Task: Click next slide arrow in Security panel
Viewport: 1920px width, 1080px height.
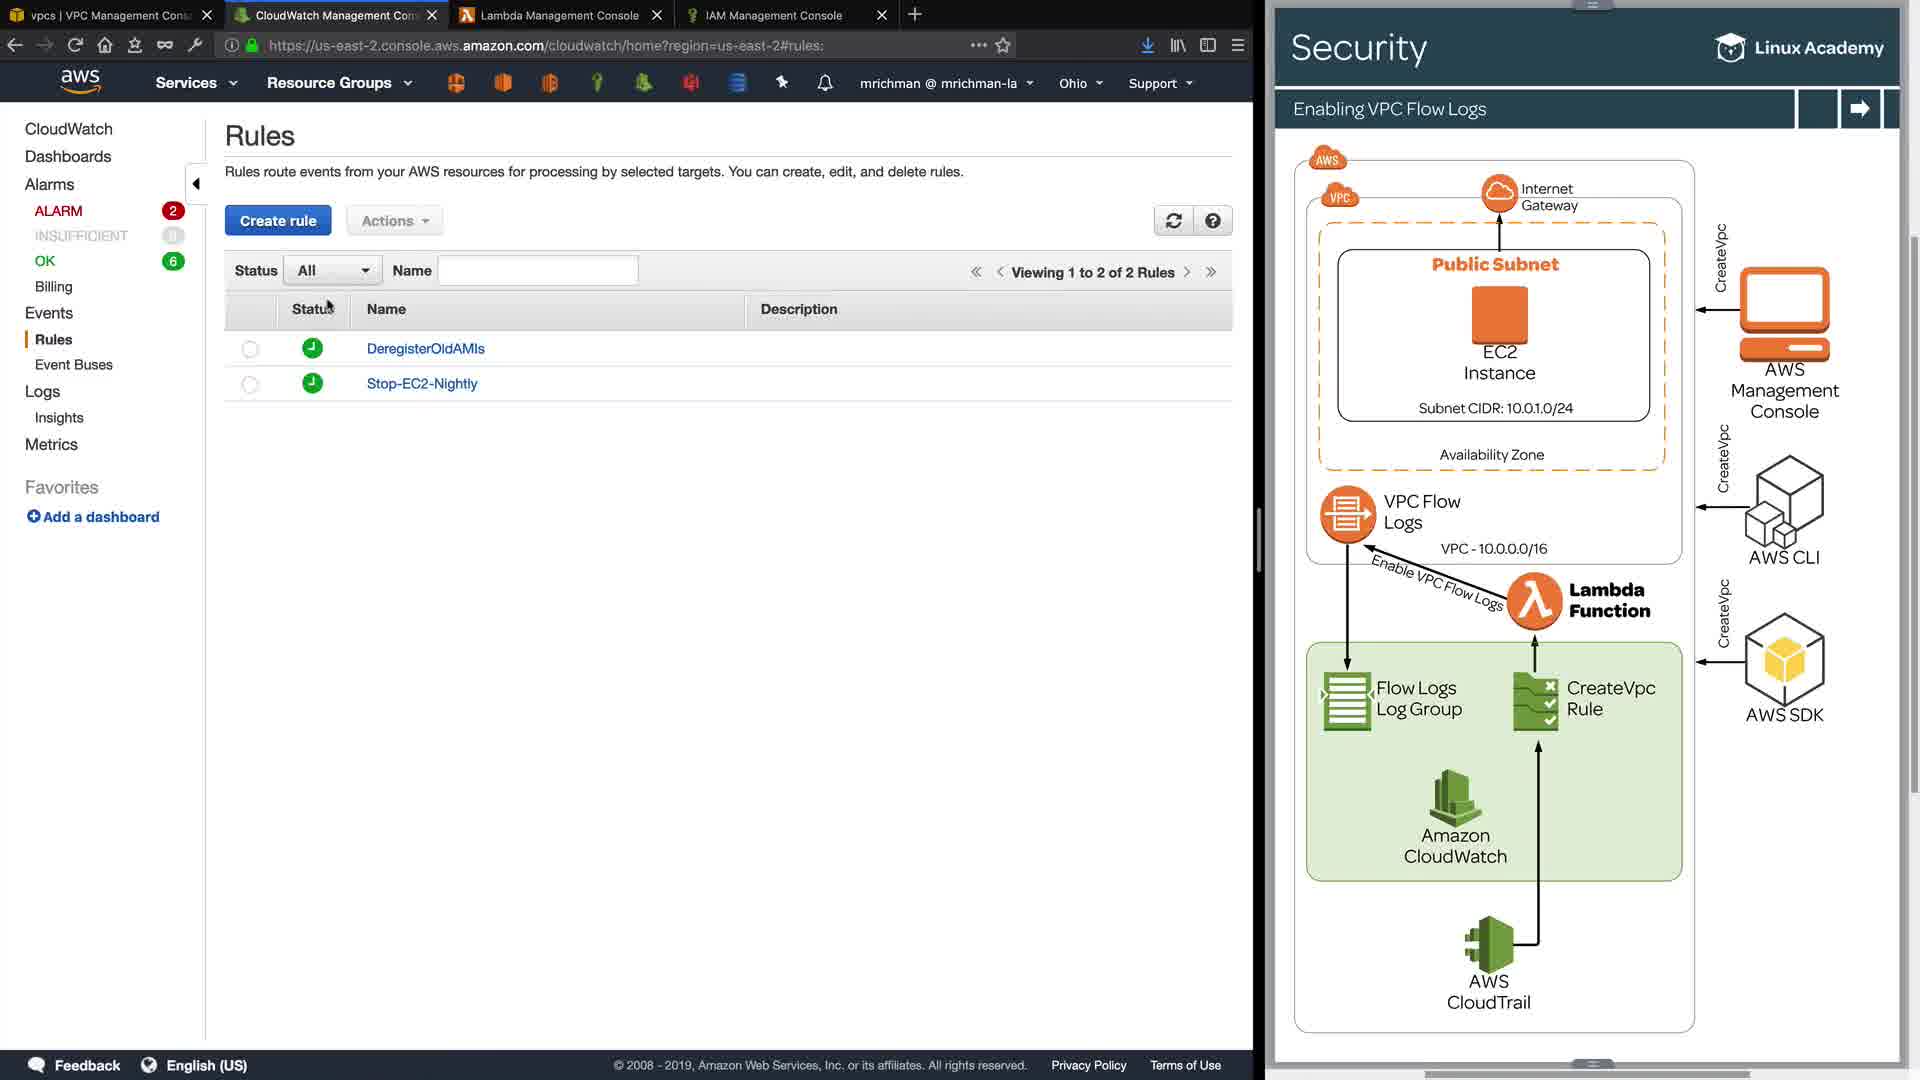Action: (x=1859, y=109)
